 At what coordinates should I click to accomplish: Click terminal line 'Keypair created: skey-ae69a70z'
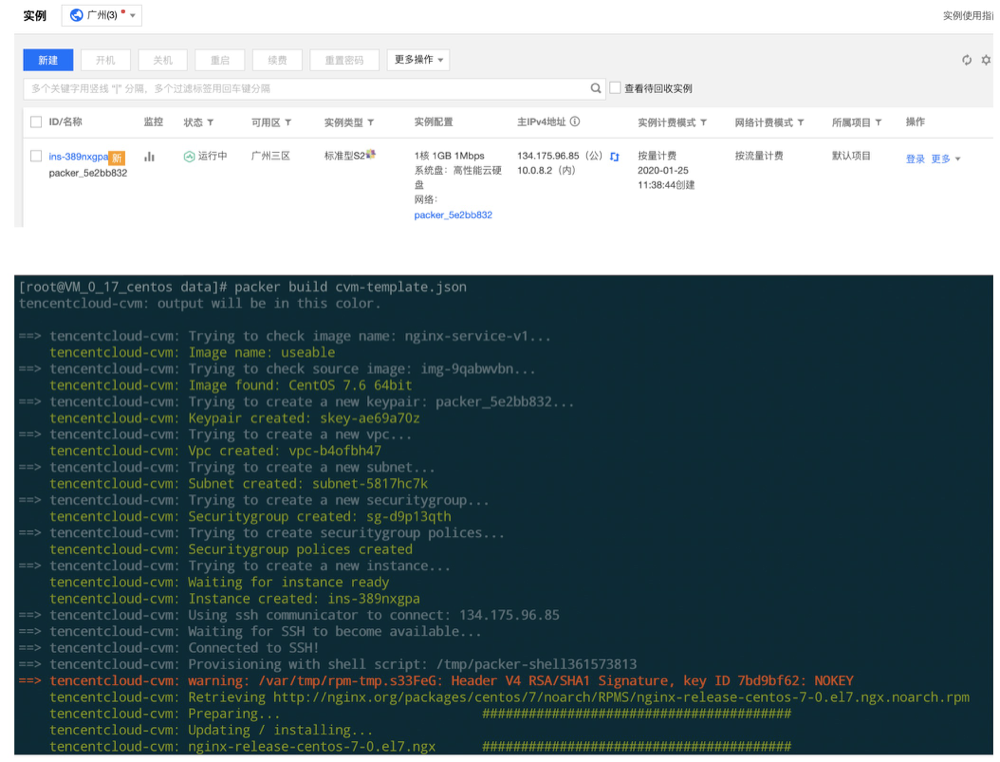click(x=235, y=418)
